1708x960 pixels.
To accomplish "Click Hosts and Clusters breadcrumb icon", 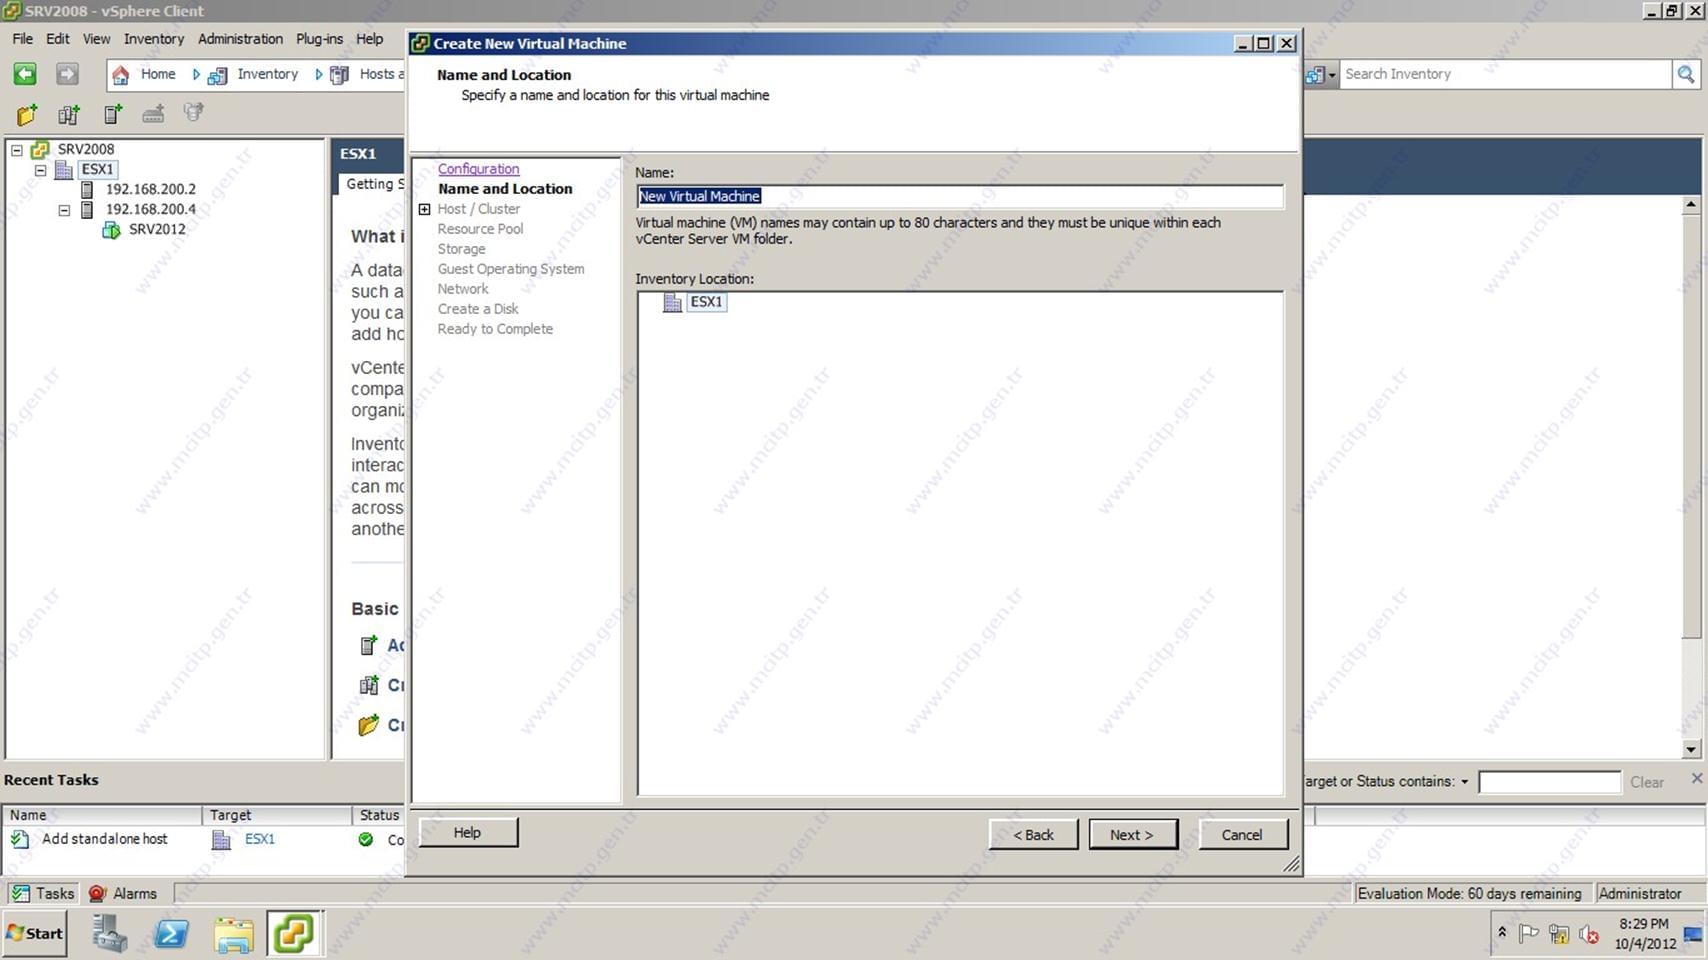I will click(340, 75).
